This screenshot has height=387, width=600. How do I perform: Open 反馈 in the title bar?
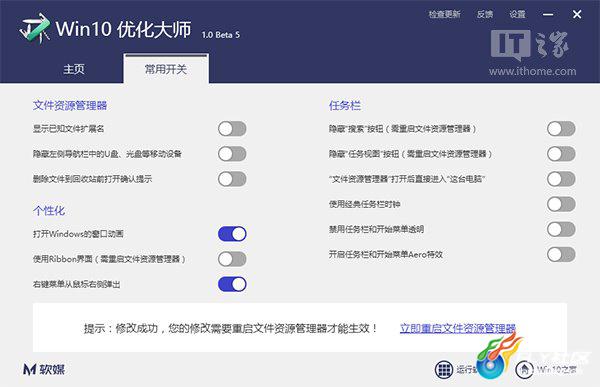coord(485,15)
